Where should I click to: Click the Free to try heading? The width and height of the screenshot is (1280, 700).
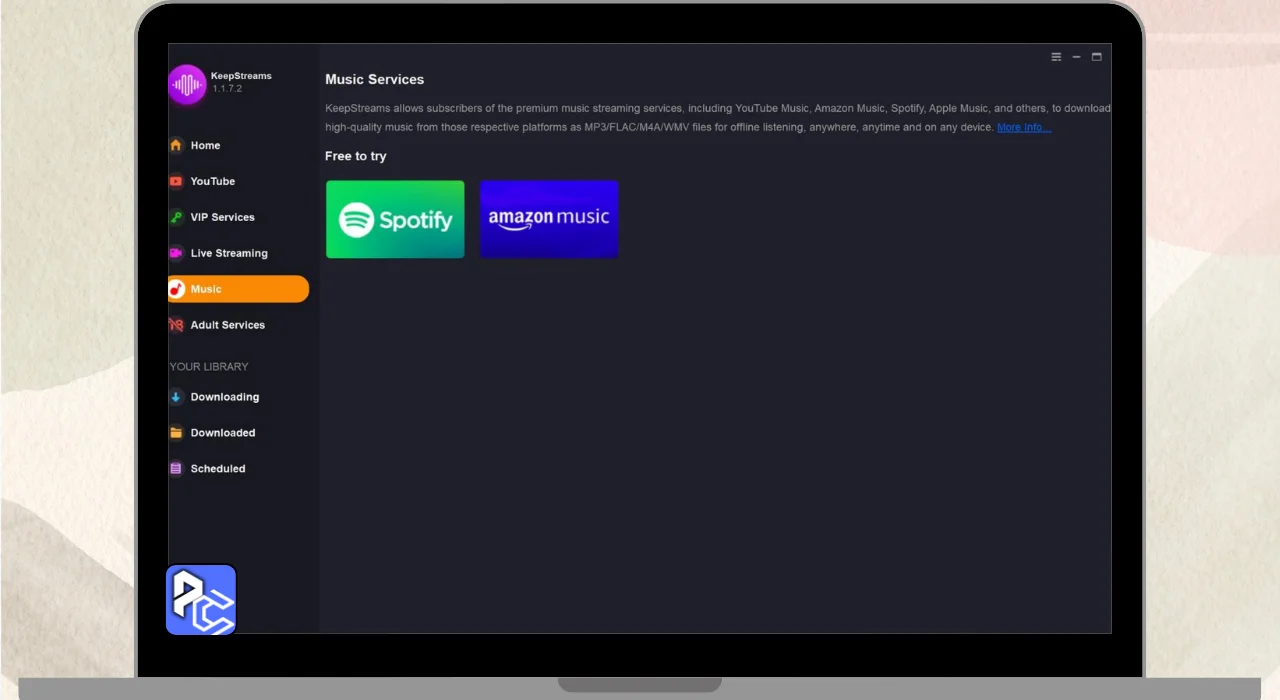(x=355, y=156)
